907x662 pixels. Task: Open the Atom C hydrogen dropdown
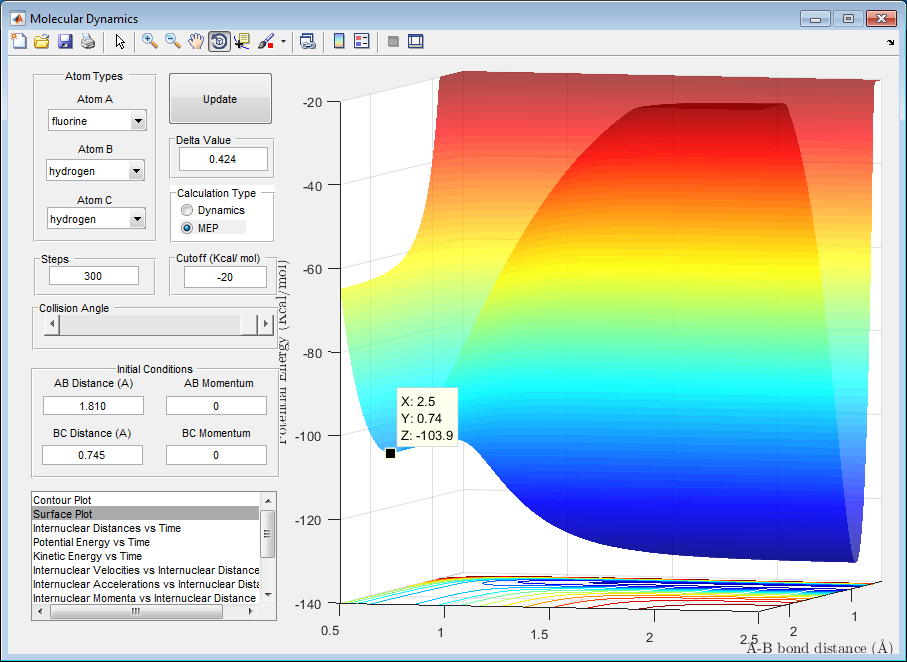[97, 219]
